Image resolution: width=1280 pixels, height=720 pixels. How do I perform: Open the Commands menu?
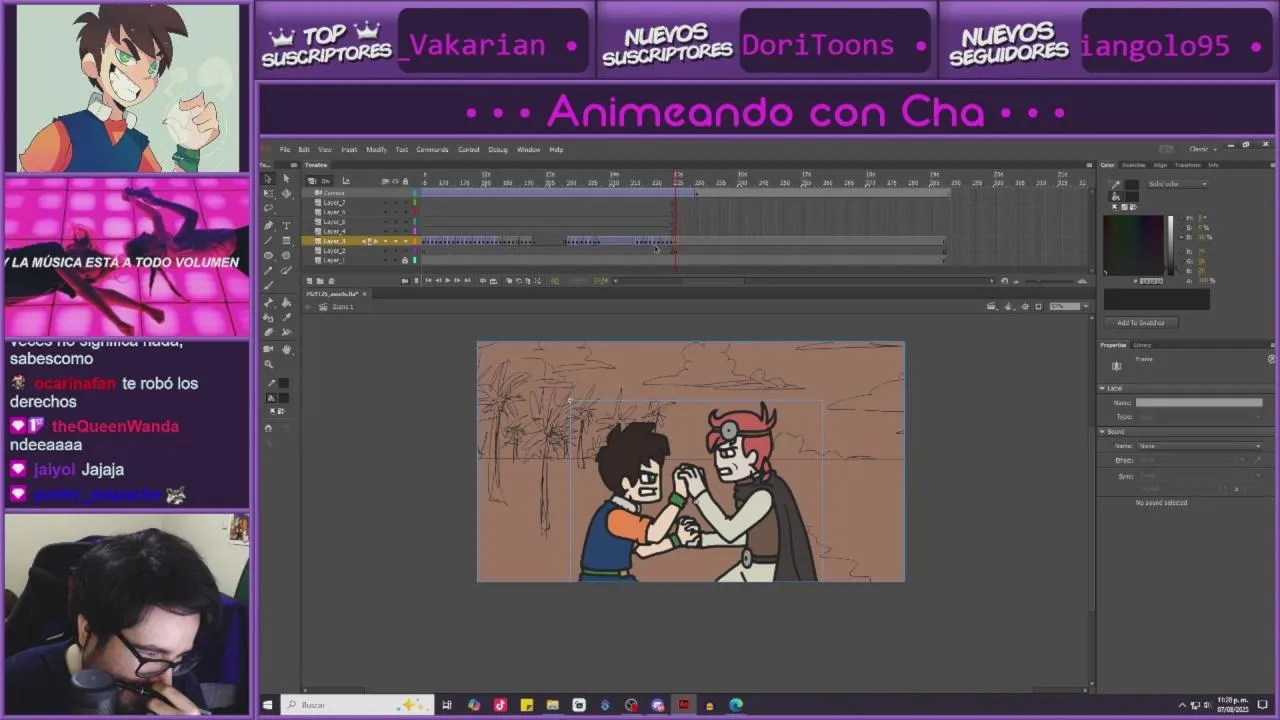[x=432, y=149]
